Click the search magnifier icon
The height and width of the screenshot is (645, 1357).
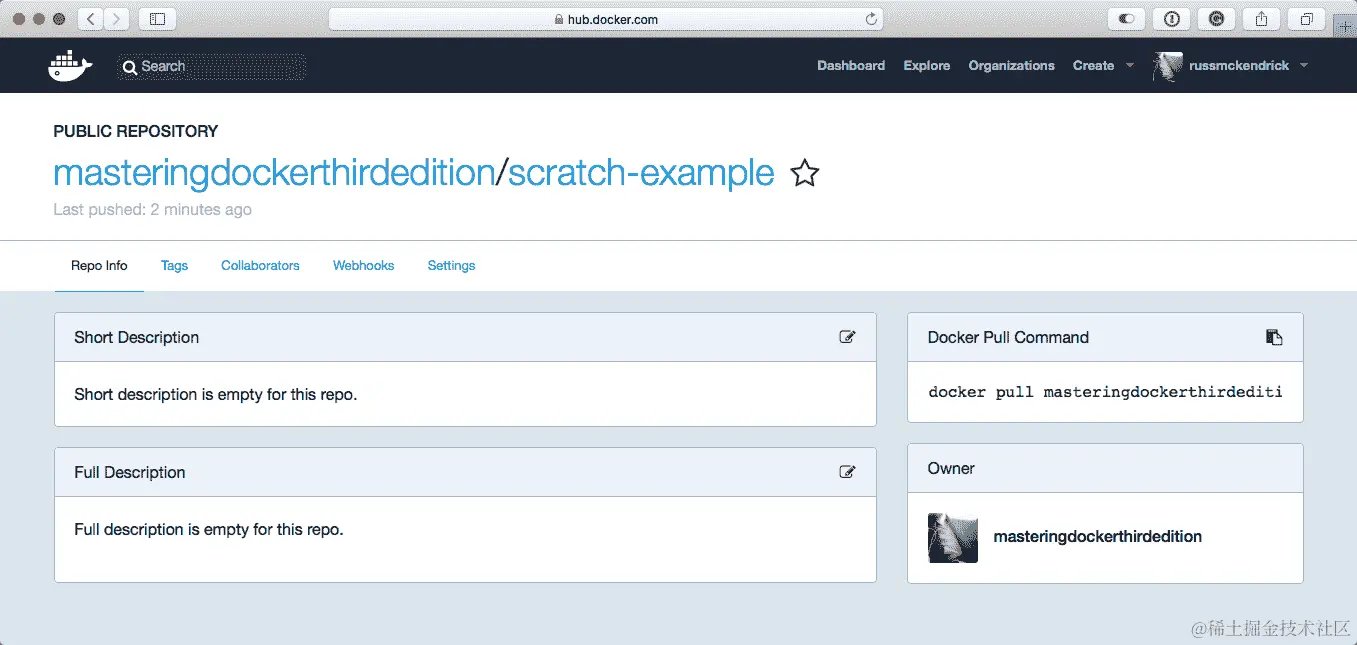[x=130, y=67]
